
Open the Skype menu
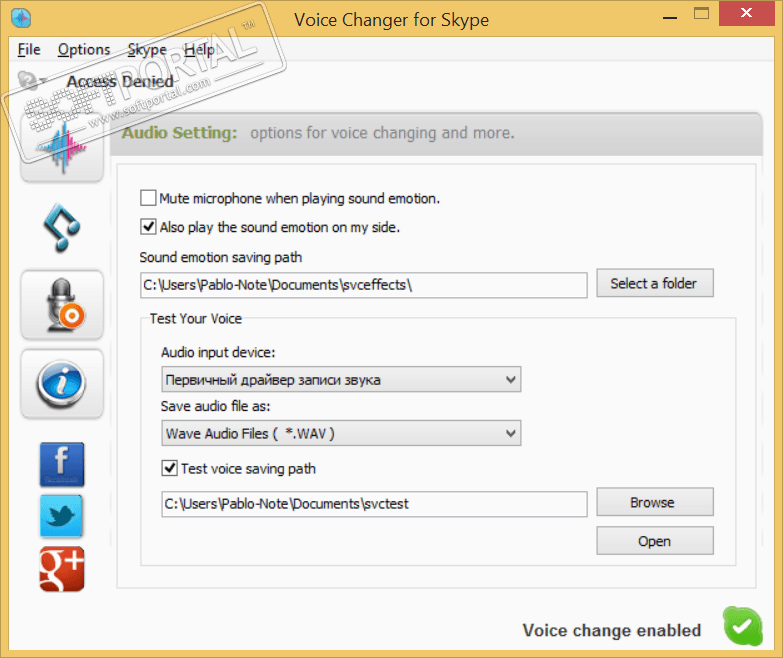click(147, 49)
